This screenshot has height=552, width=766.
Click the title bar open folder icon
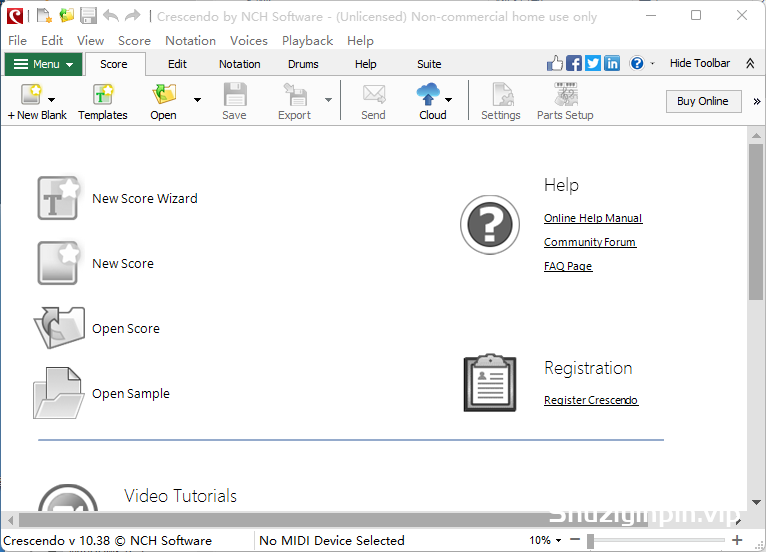[x=66, y=16]
